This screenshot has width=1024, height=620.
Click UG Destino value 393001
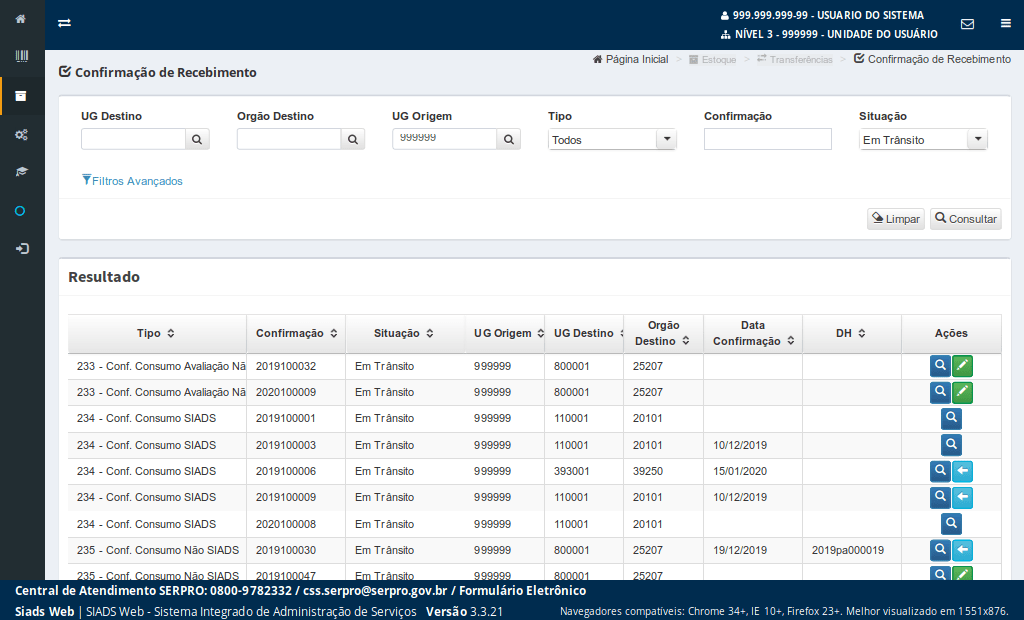coord(571,471)
